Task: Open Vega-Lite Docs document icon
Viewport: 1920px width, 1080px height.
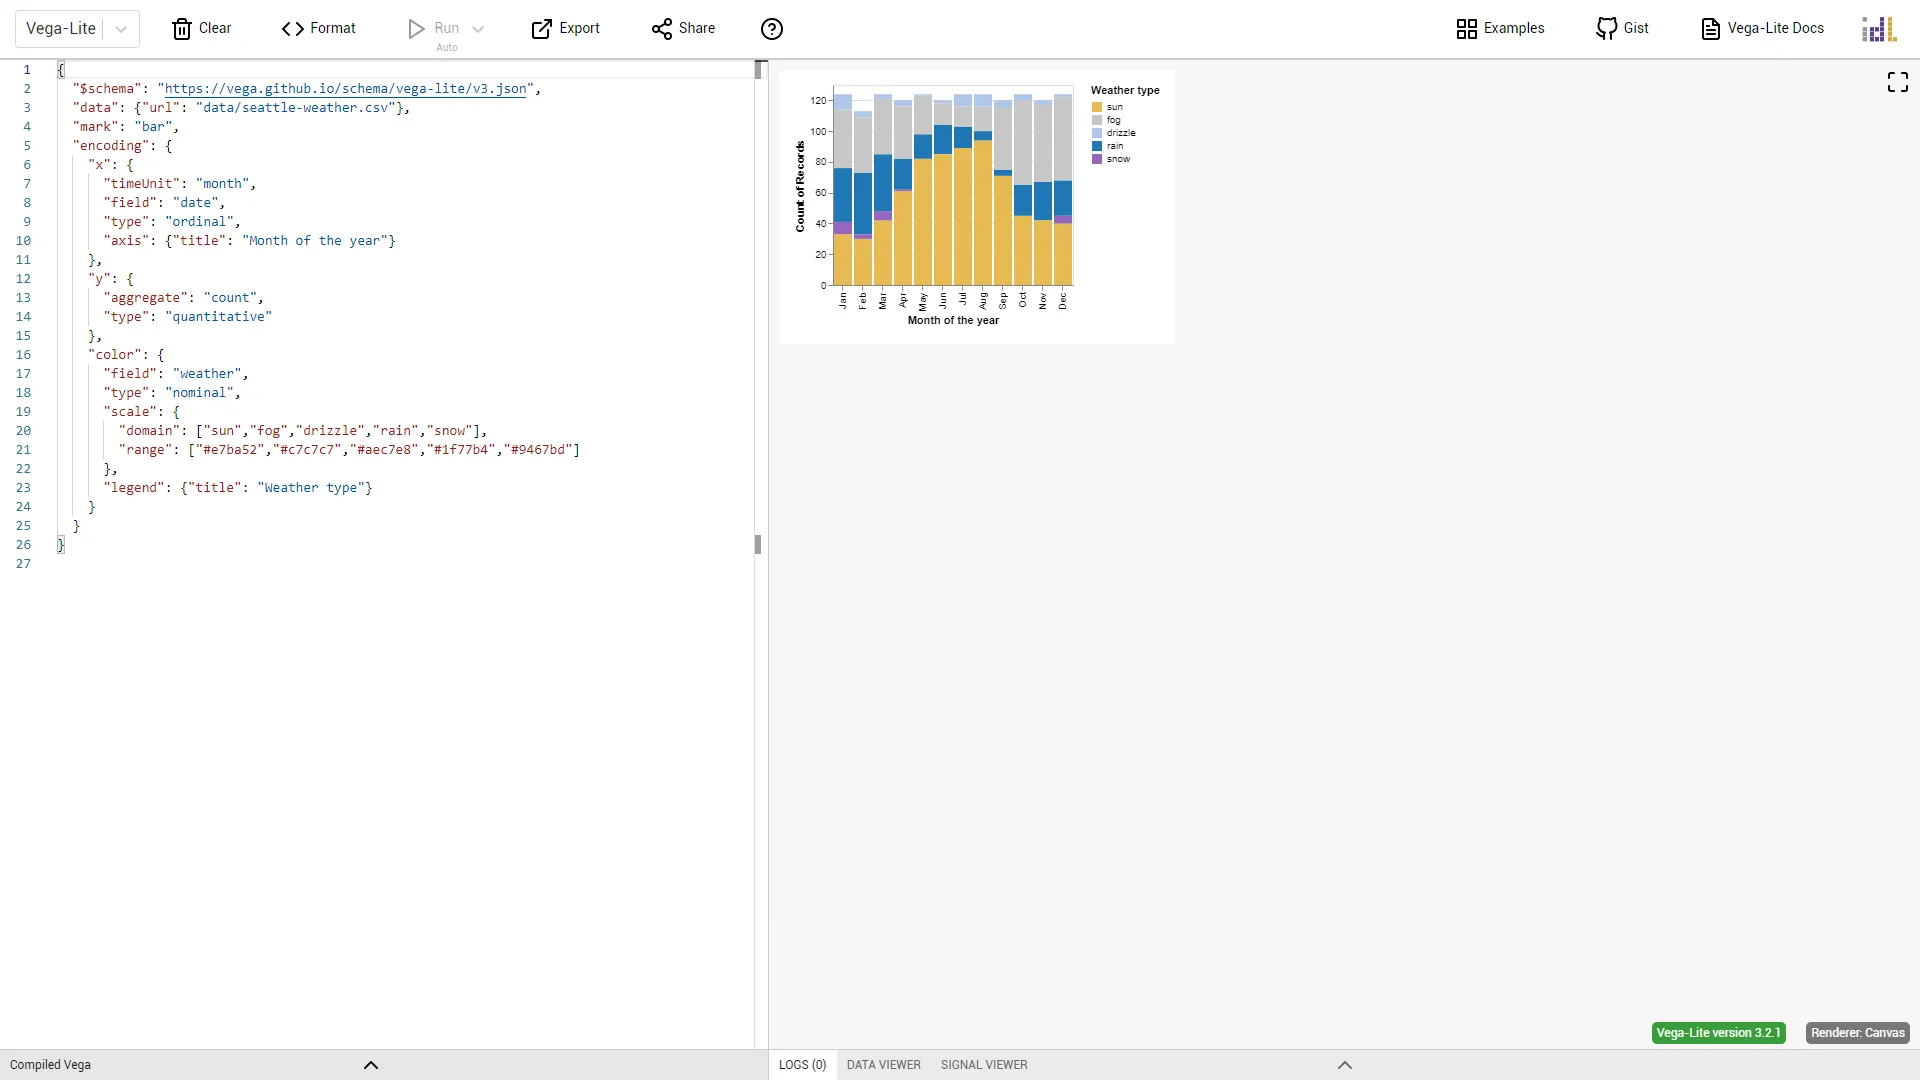Action: point(1710,29)
